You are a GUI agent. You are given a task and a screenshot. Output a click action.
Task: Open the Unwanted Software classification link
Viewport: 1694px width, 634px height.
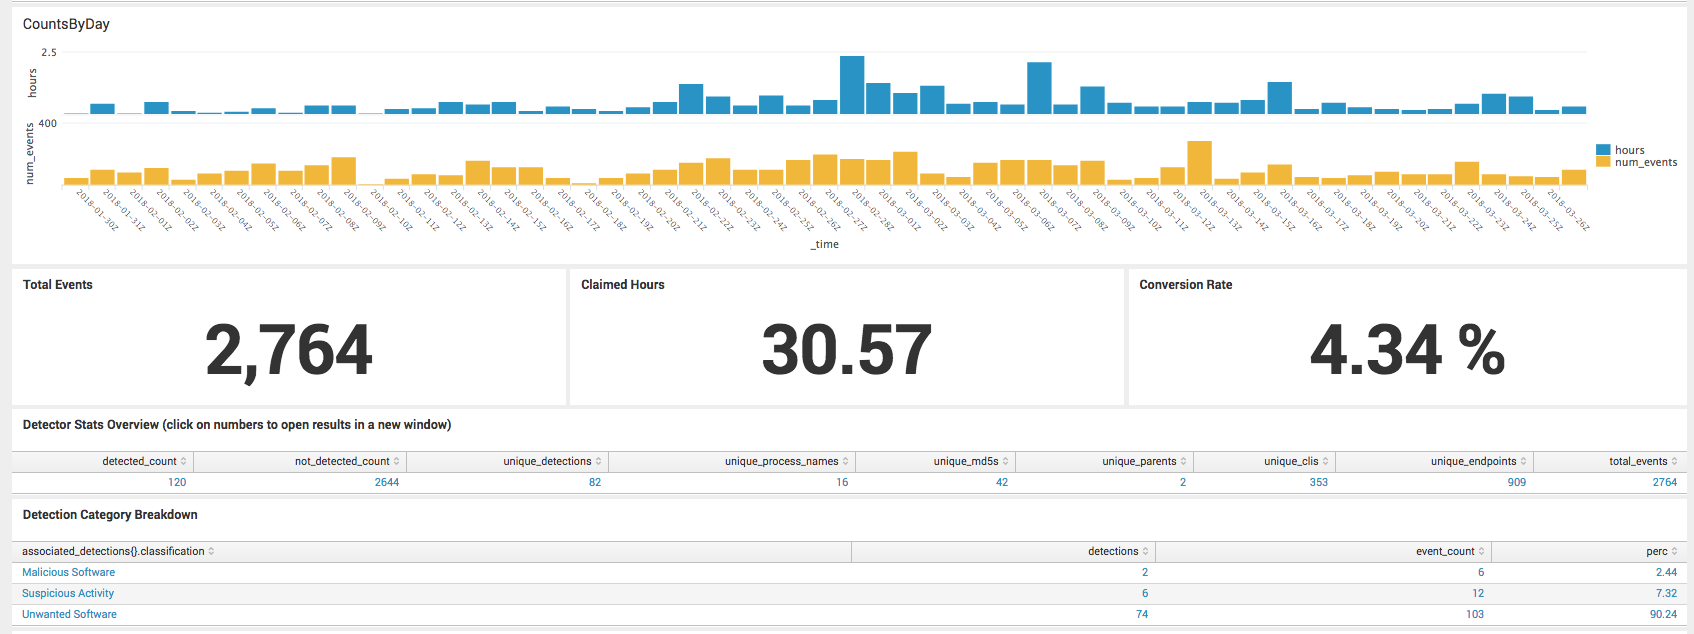pos(70,614)
